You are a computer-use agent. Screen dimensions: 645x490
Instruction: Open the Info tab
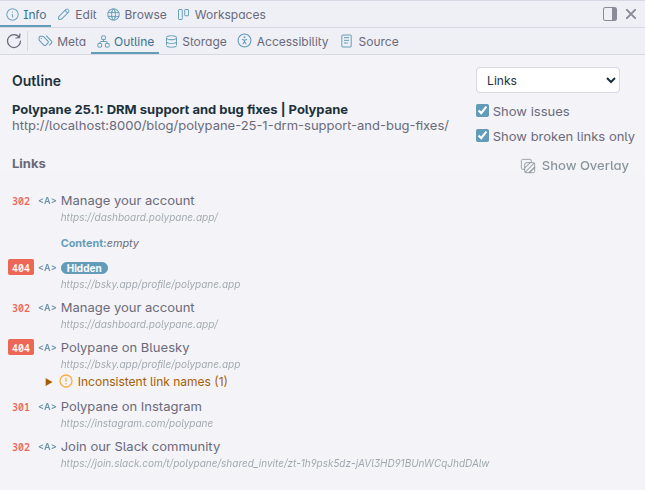[26, 15]
